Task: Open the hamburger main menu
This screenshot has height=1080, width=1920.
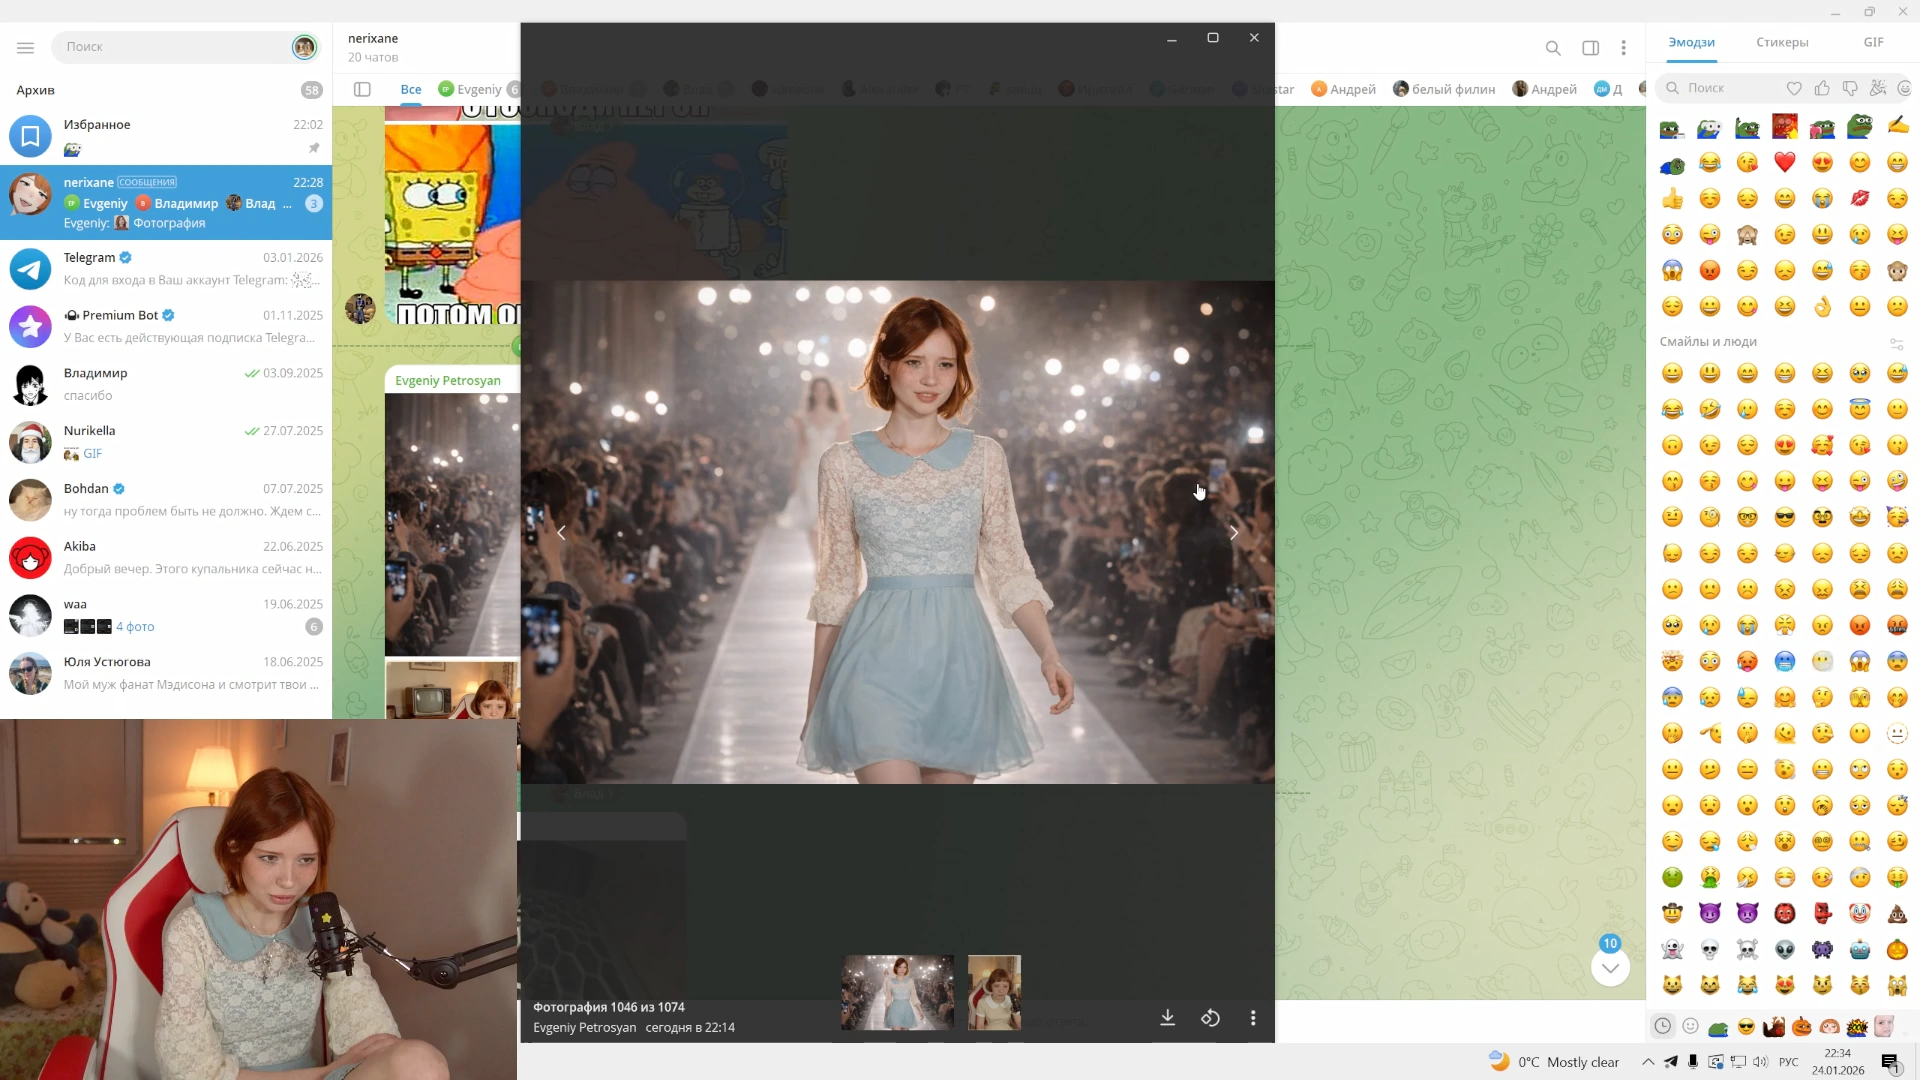Action: coord(26,47)
